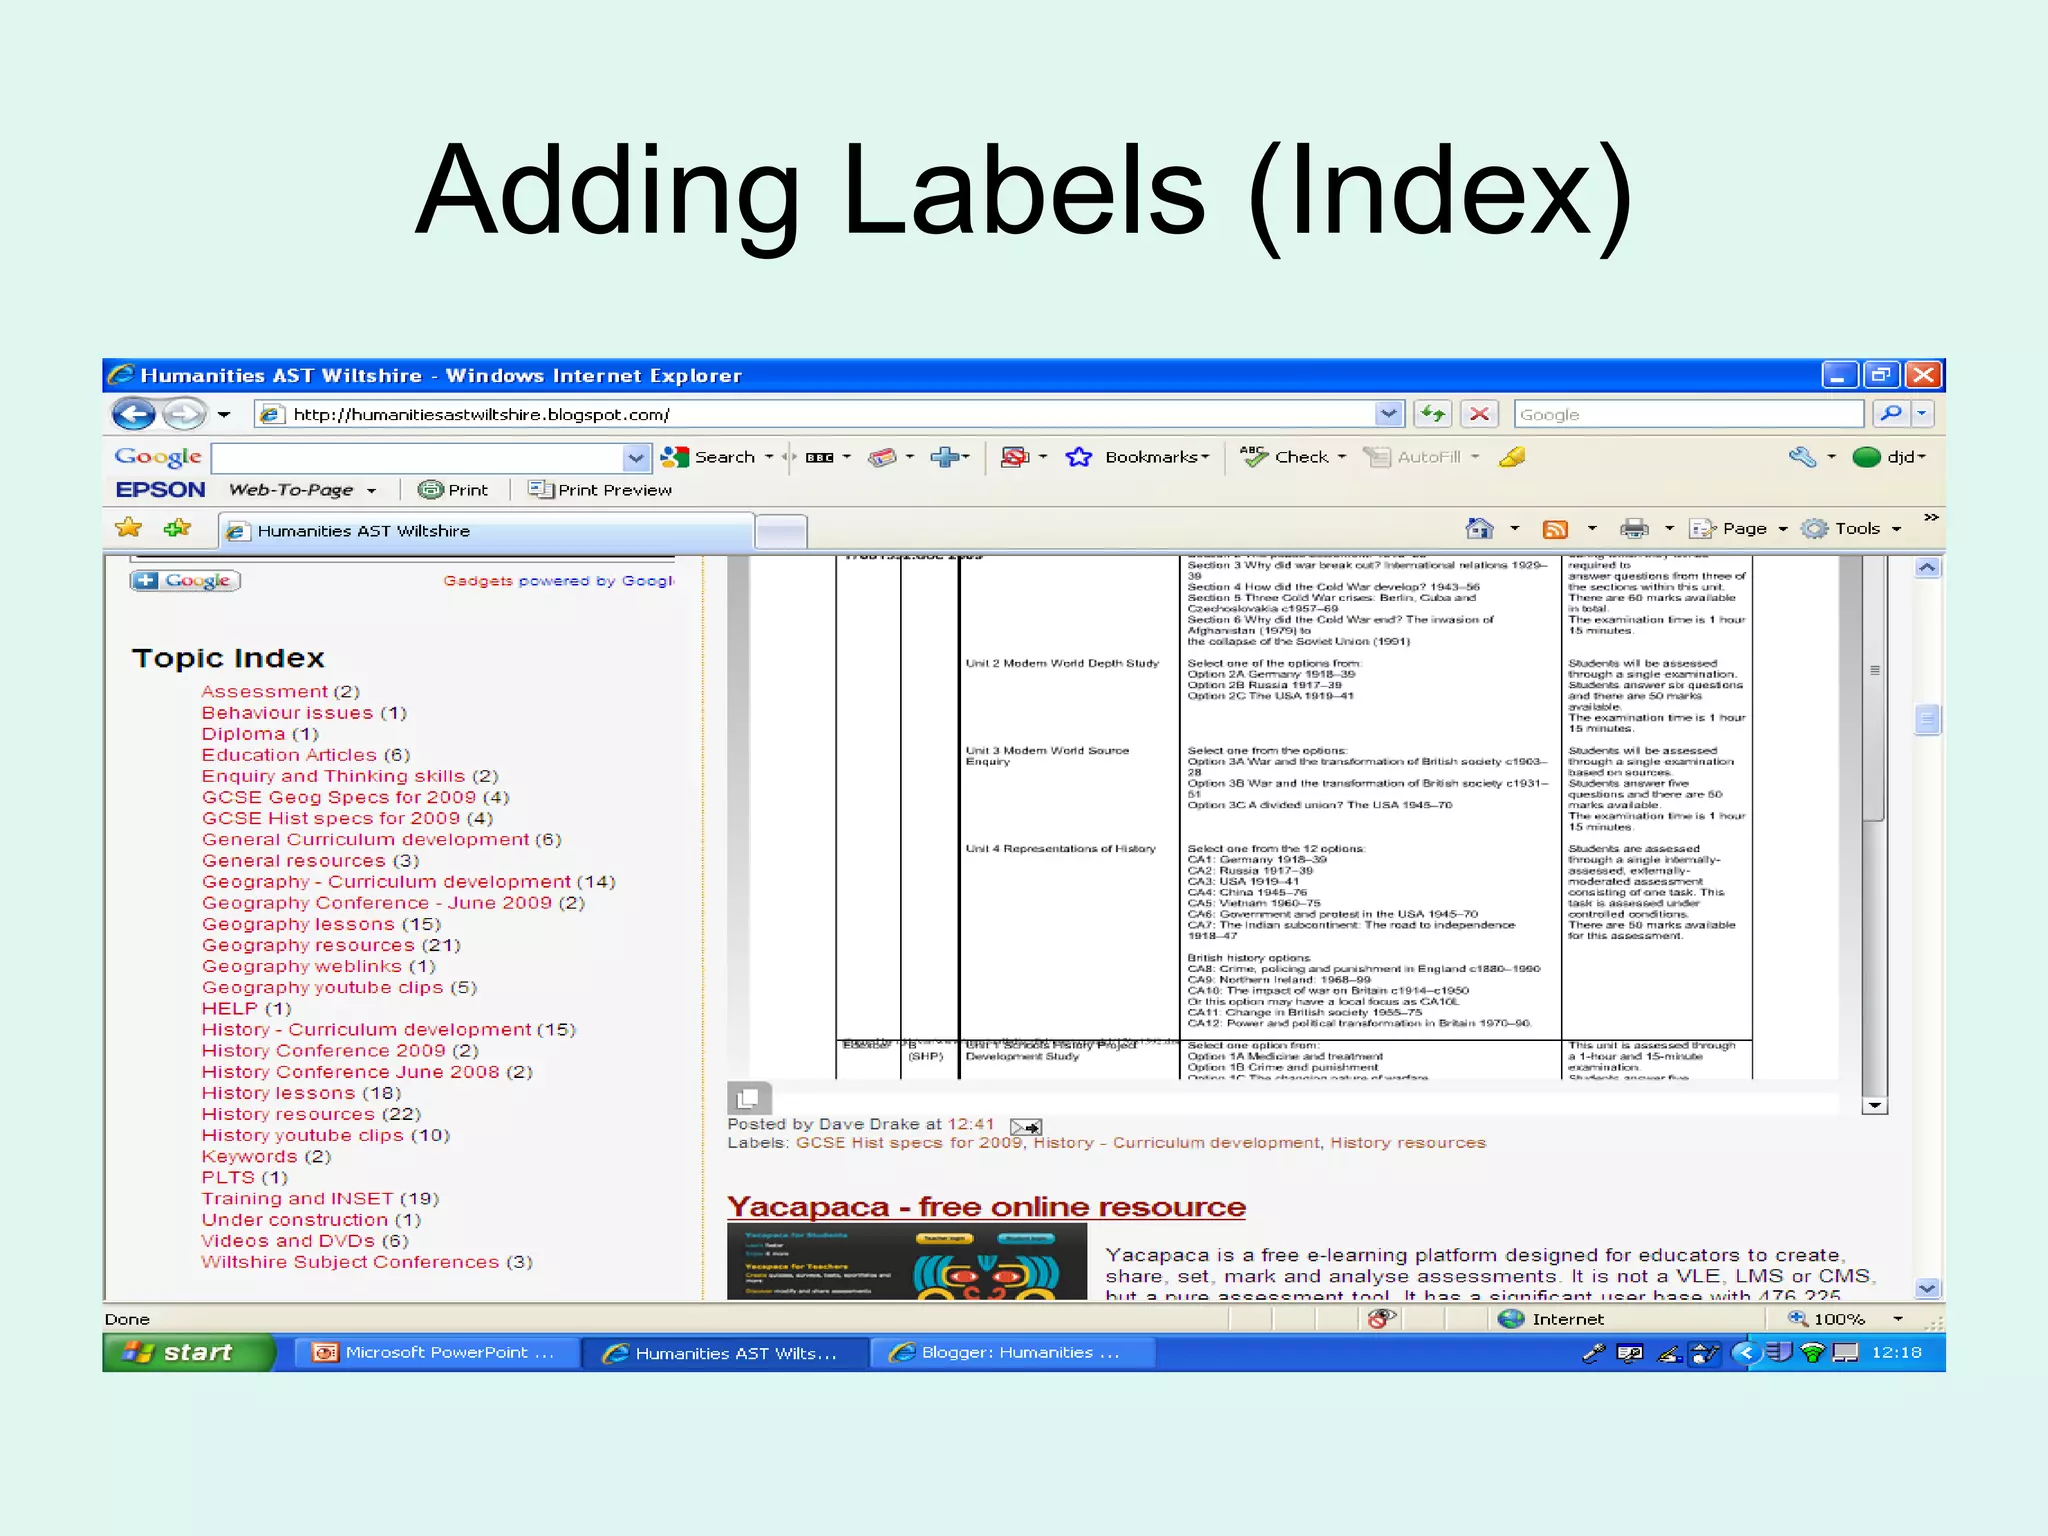Click the embedded document scrollbar thumb
This screenshot has height=1536, width=2048.
click(x=1875, y=690)
